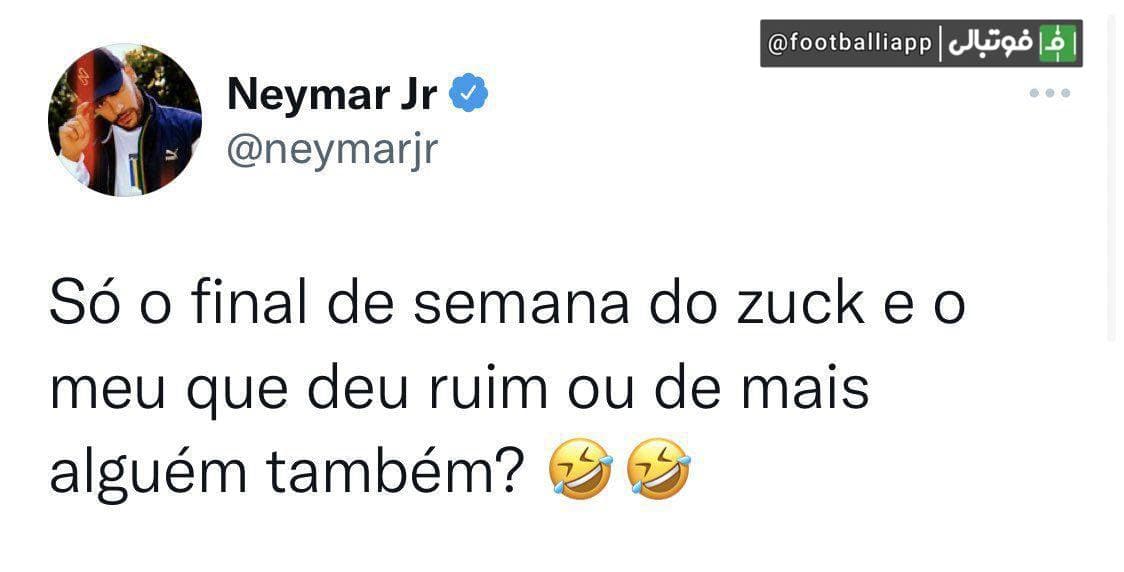This screenshot has width=1124, height=572.
Task: Click the word "semana" in the tweet
Action: coord(515,305)
